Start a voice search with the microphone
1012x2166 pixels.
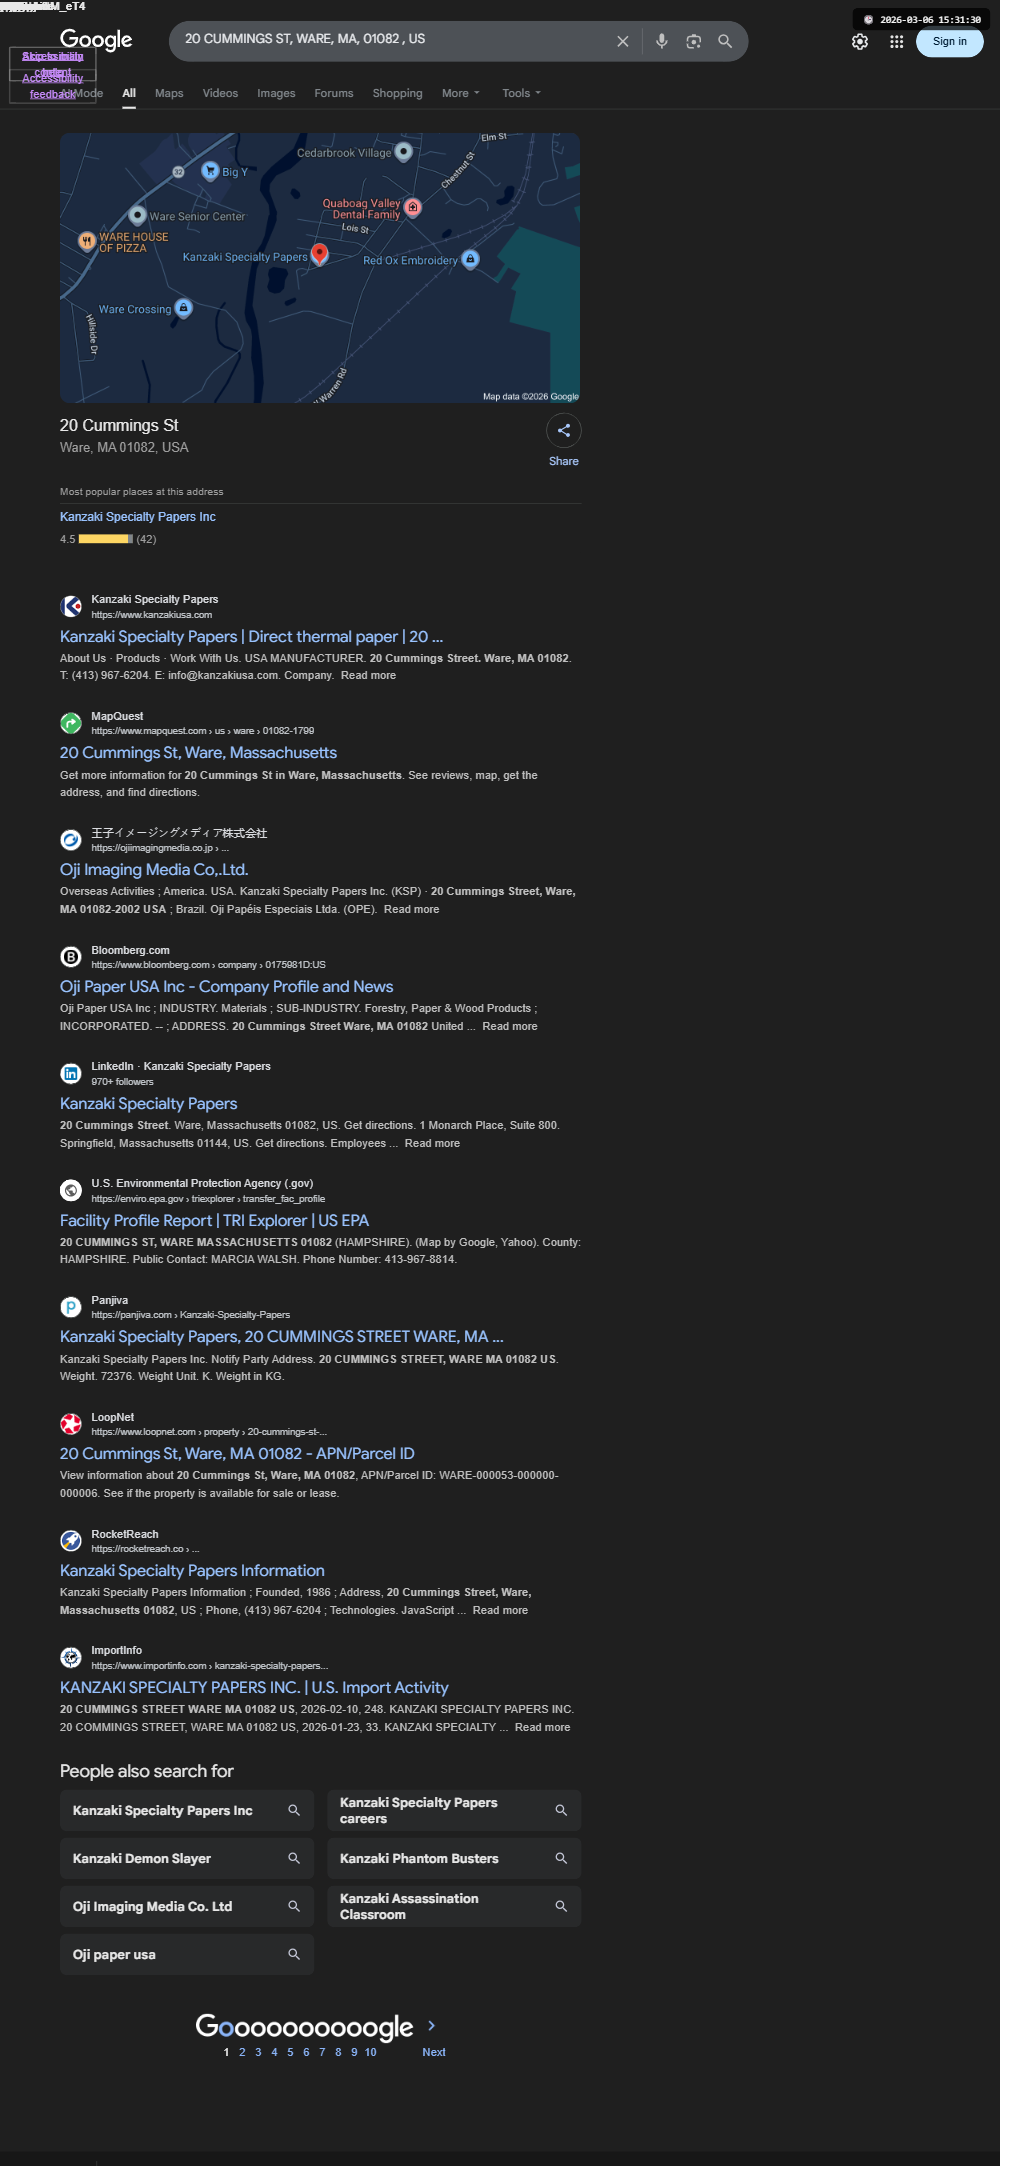point(661,41)
